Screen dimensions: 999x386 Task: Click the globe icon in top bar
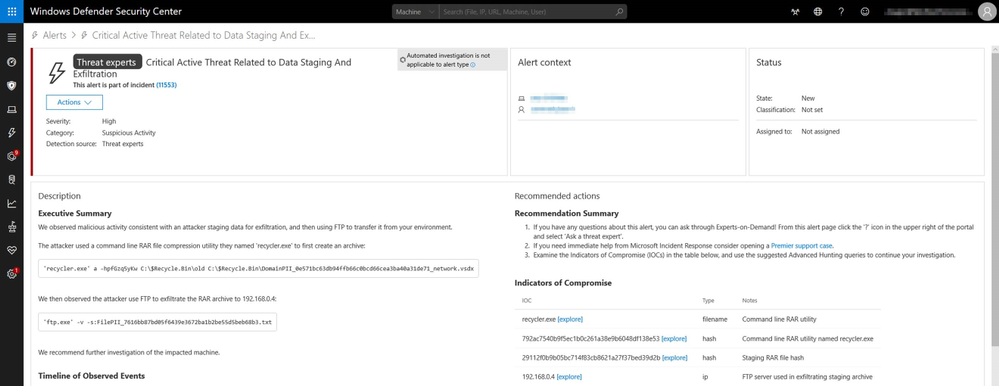click(818, 11)
